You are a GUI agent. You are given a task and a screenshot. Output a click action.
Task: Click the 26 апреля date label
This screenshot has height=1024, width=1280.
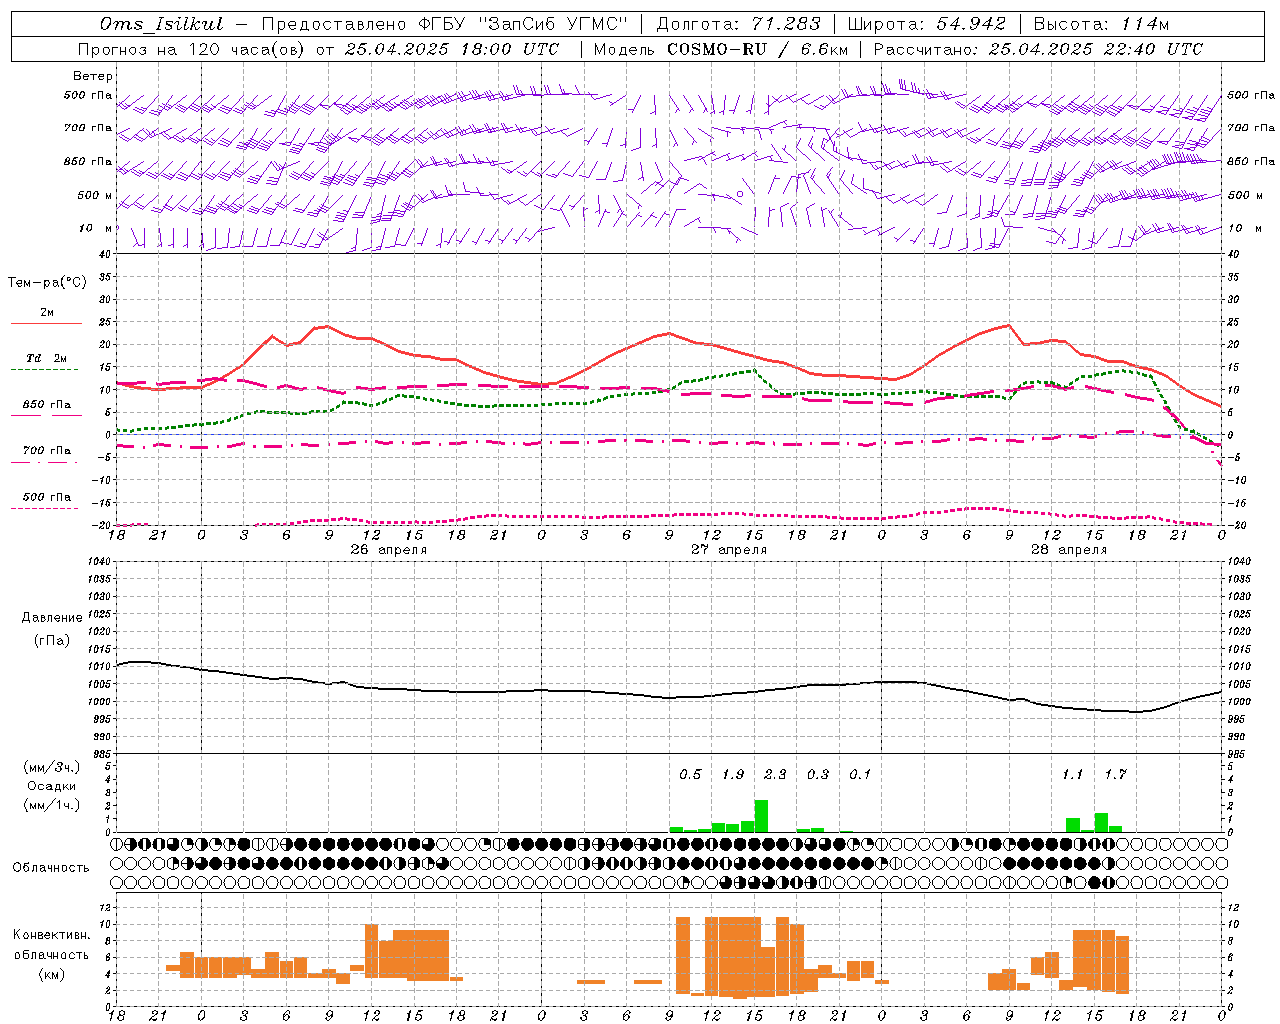coord(388,550)
